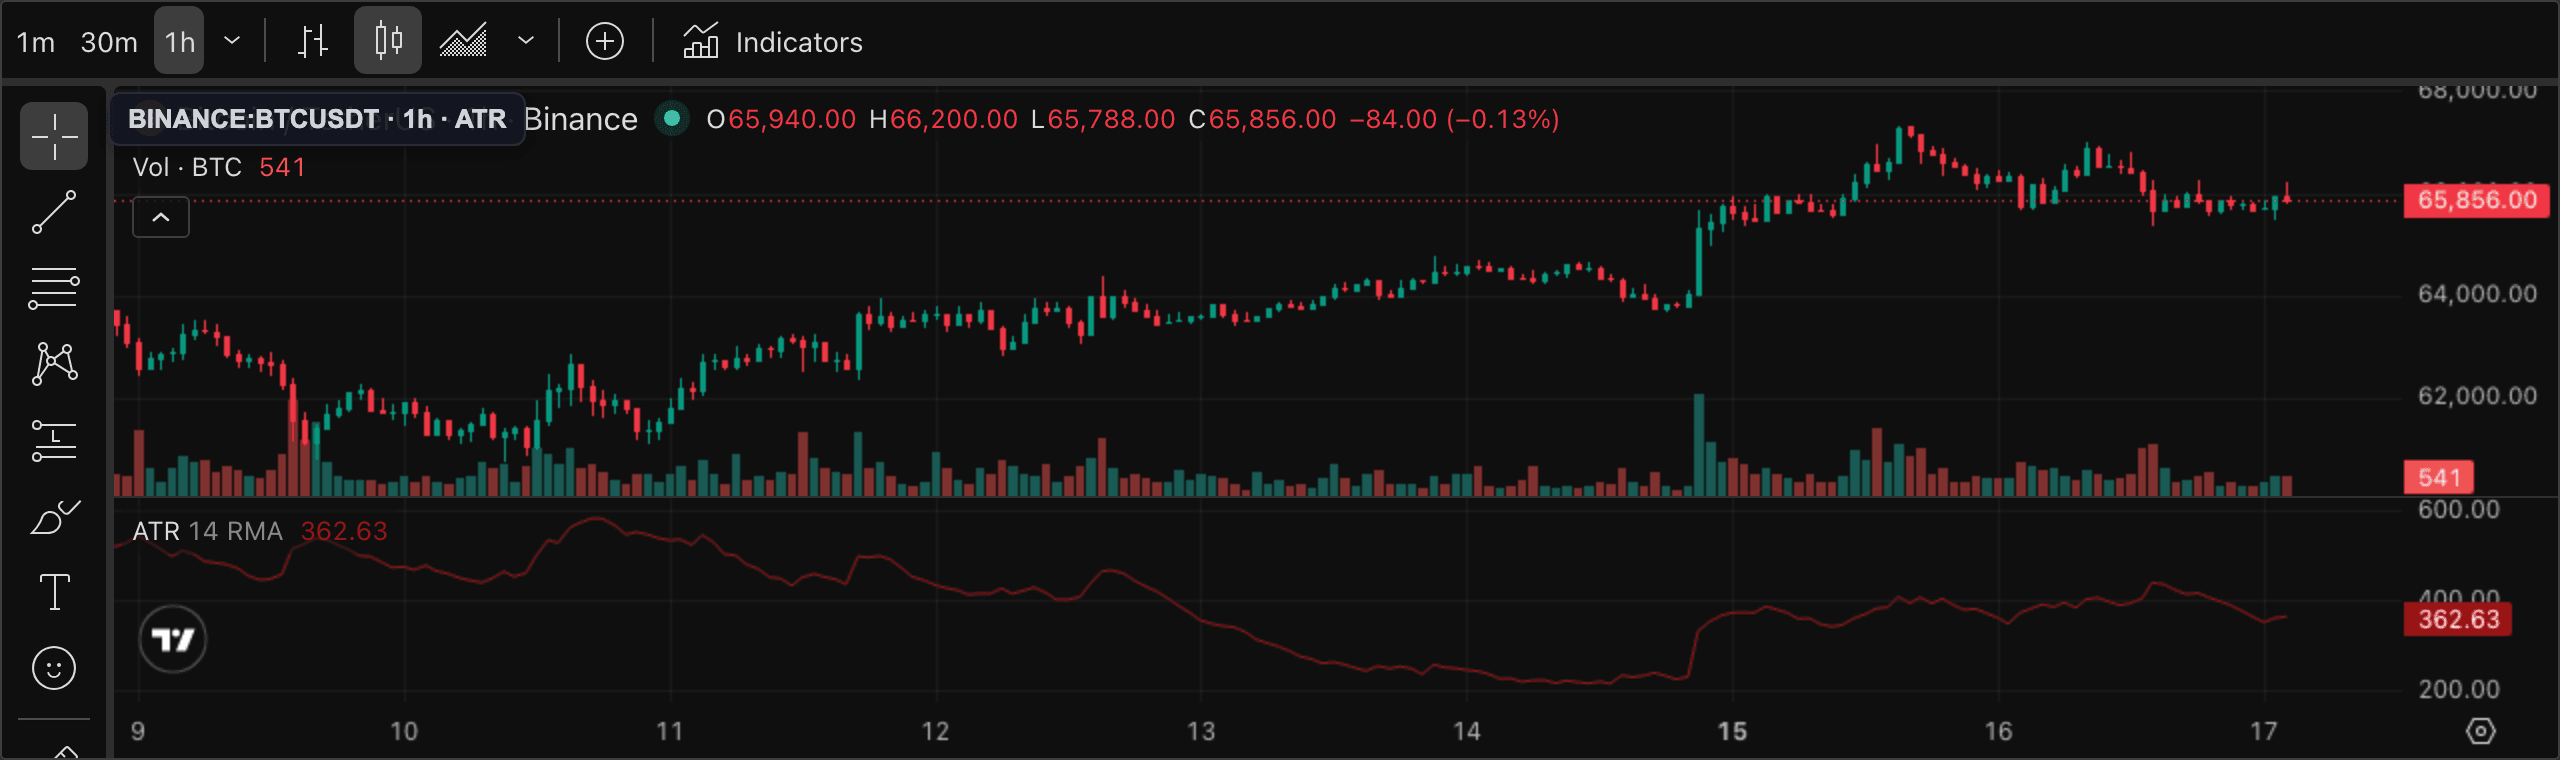
Task: Switch to area chart style
Action: coord(463,41)
